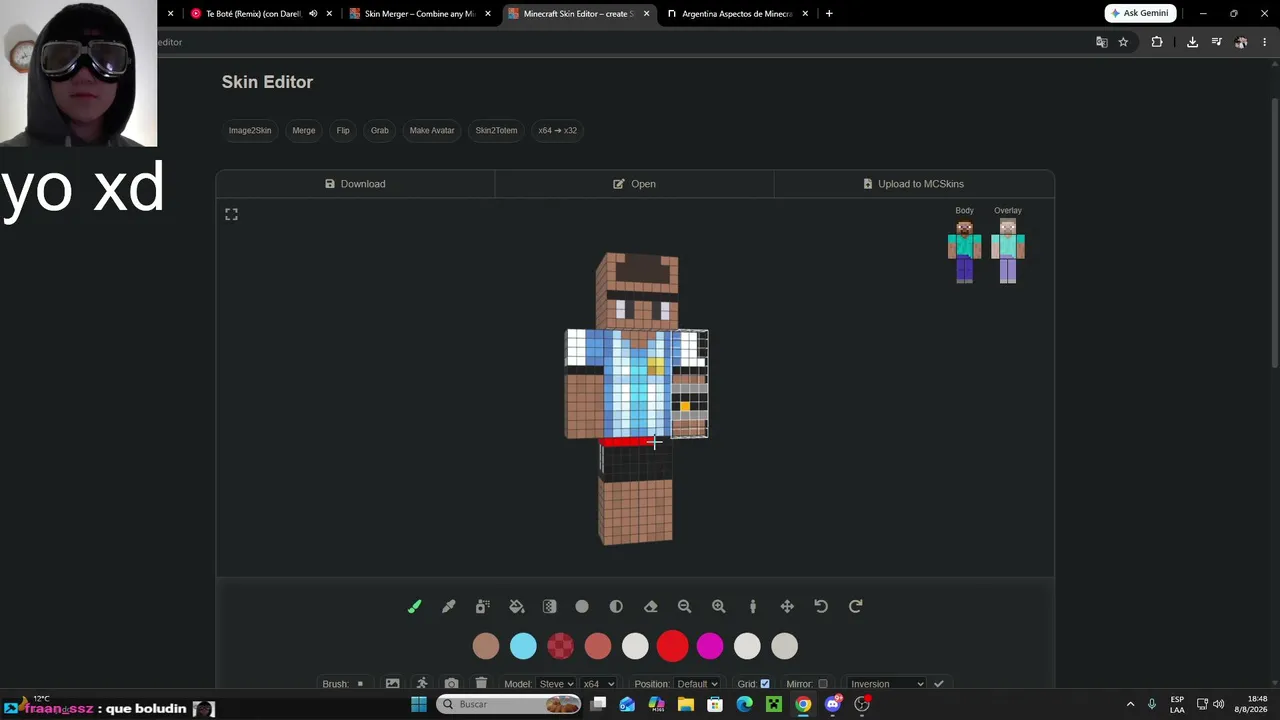The width and height of the screenshot is (1280, 720).
Task: Click the standing figure pose icon
Action: point(753,606)
